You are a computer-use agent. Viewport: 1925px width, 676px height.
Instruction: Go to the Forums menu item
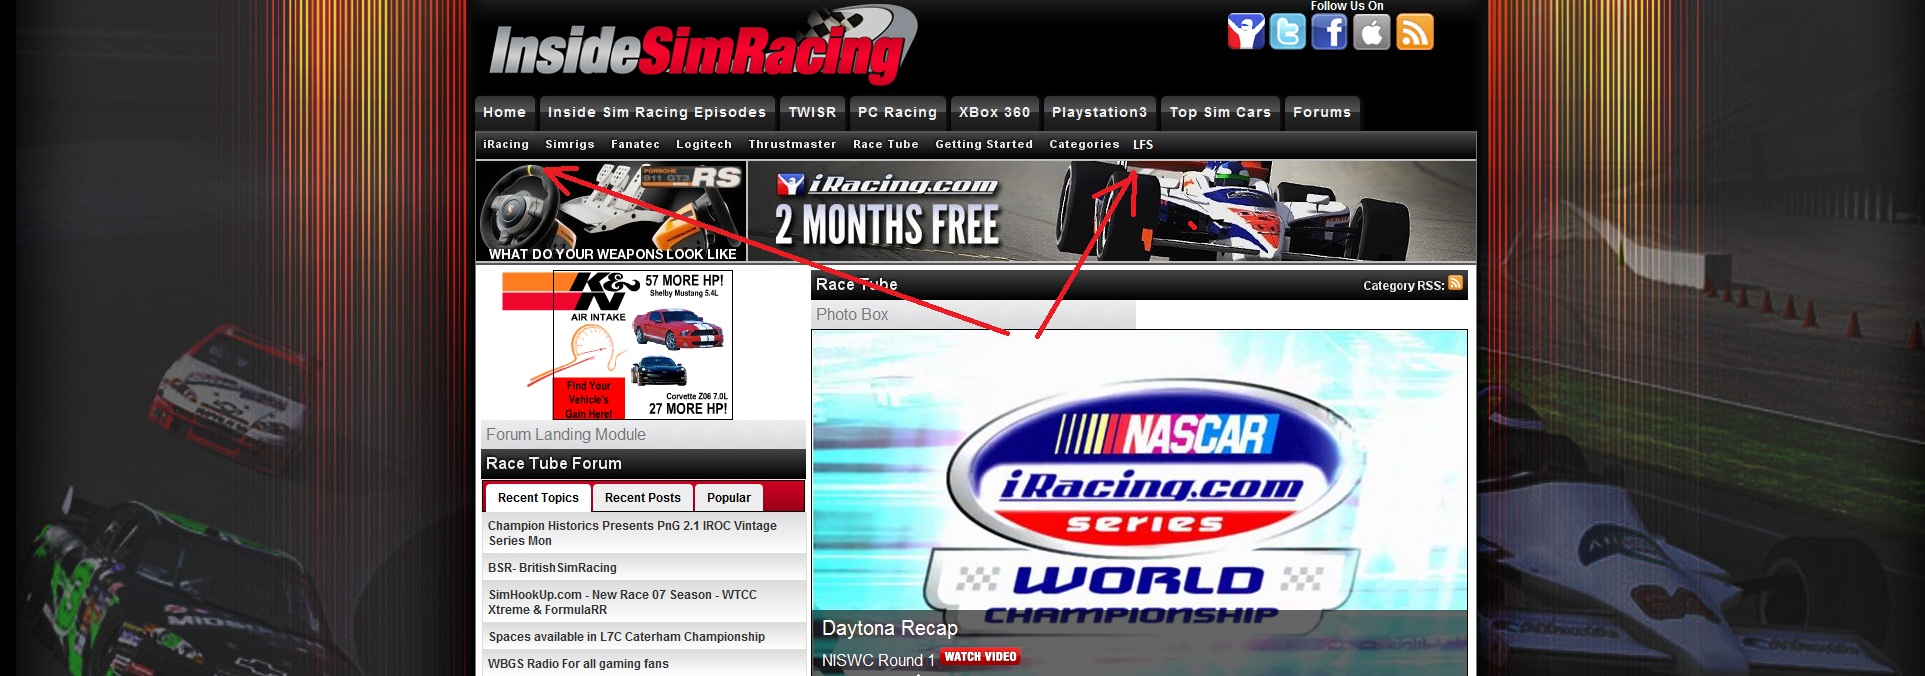click(x=1322, y=113)
